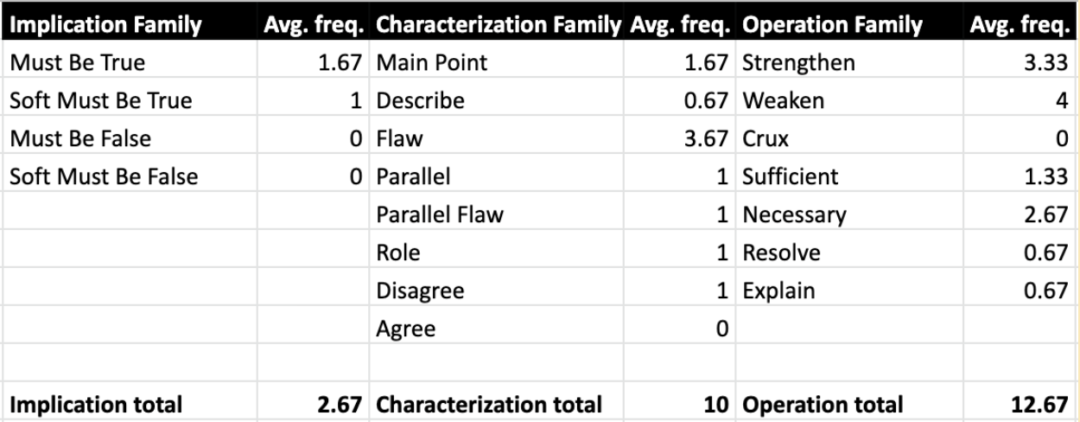Select the Agree cell
Viewport: 1080px width, 422px height.
coord(406,329)
